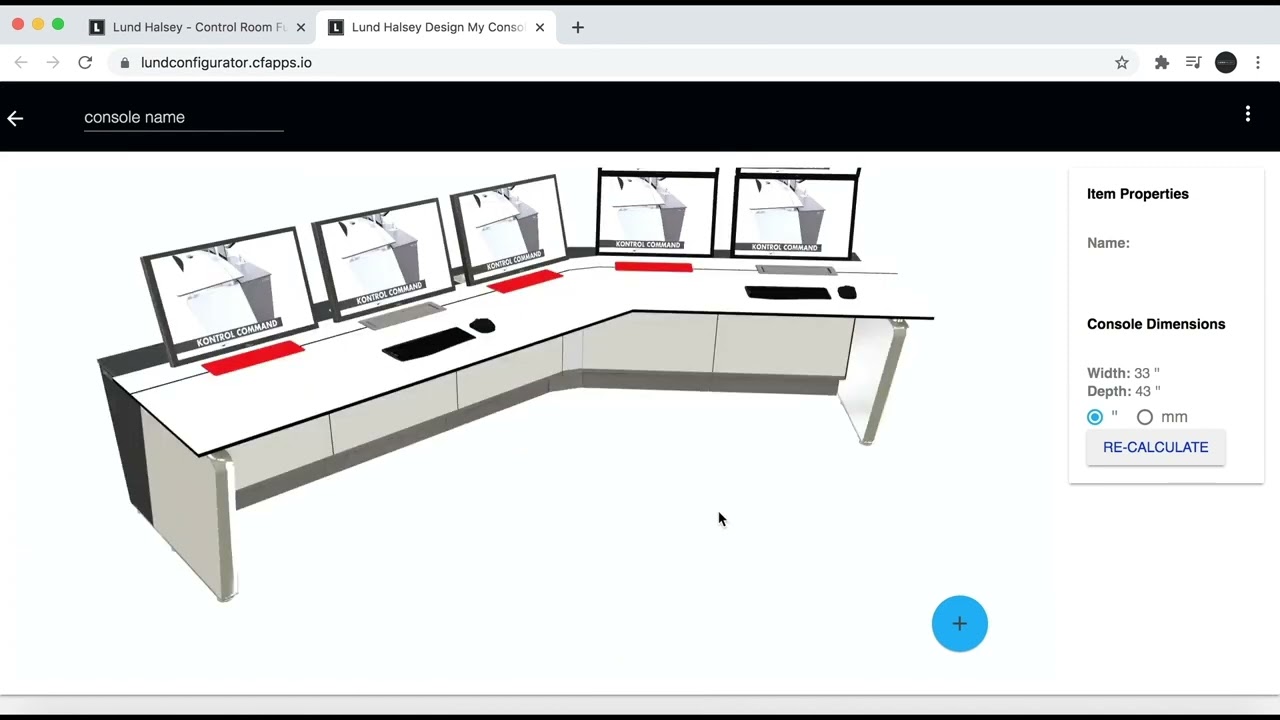The height and width of the screenshot is (720, 1280).
Task: Click the Name: label in properties
Action: coord(1108,243)
